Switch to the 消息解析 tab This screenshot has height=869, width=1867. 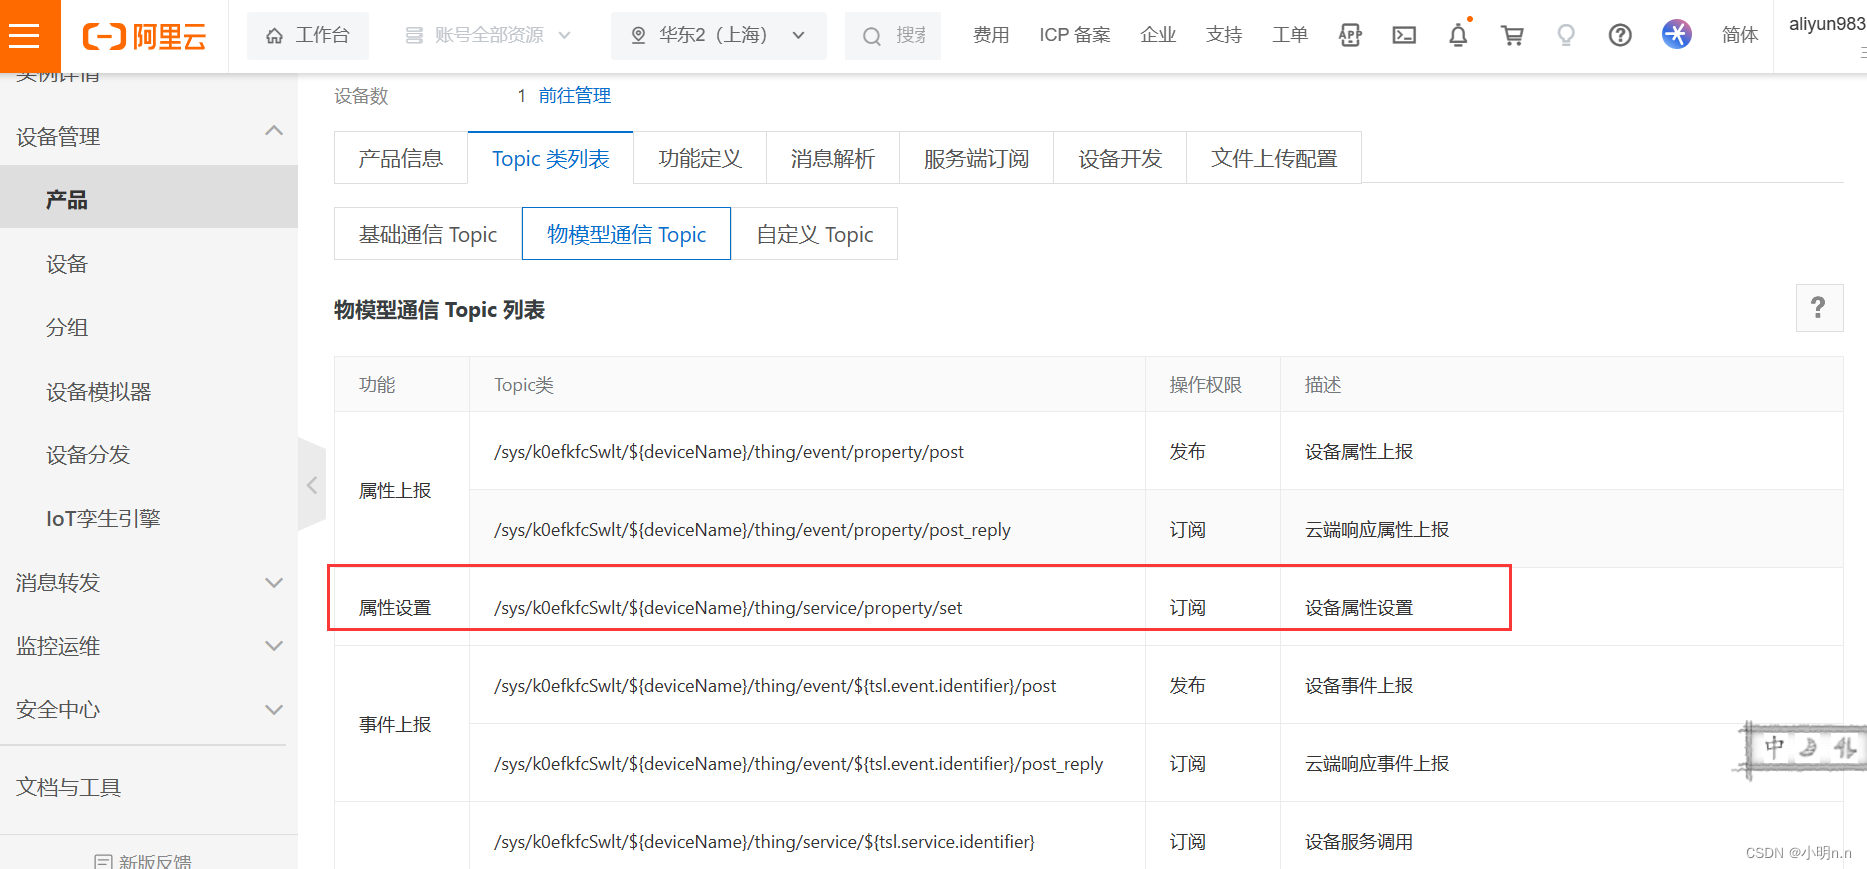coord(833,158)
